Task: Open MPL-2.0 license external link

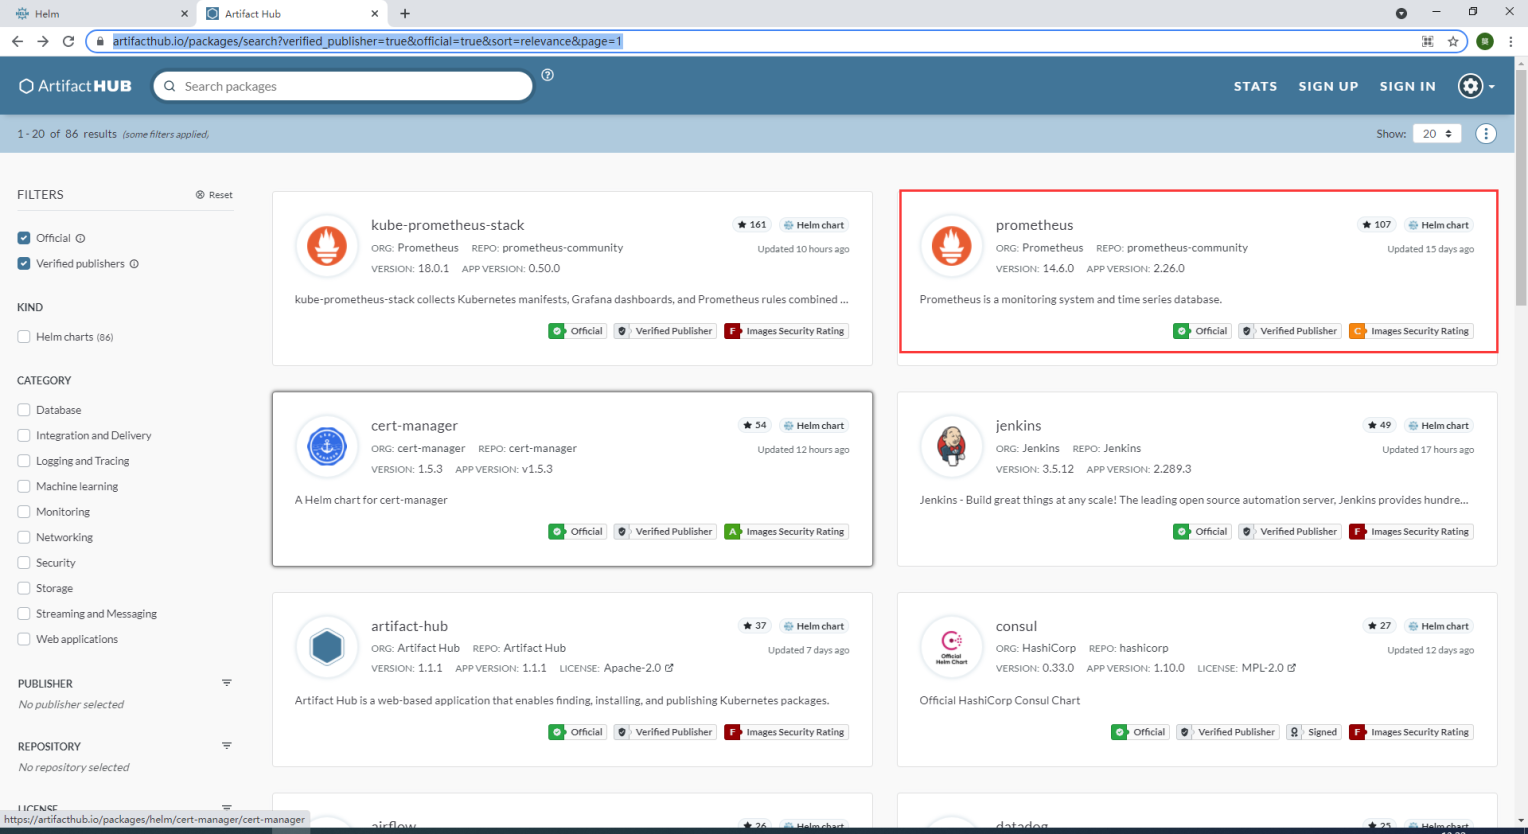Action: pos(1292,668)
